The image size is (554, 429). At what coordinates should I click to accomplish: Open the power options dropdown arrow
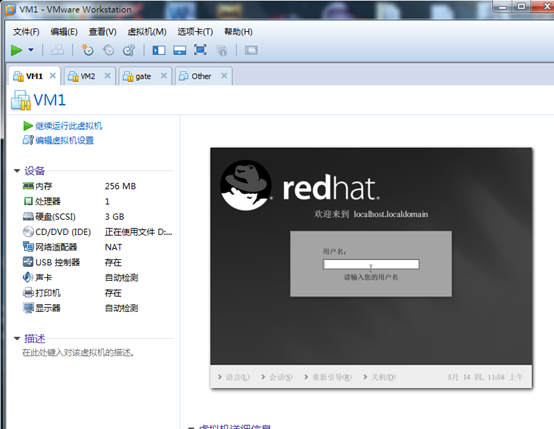click(31, 50)
